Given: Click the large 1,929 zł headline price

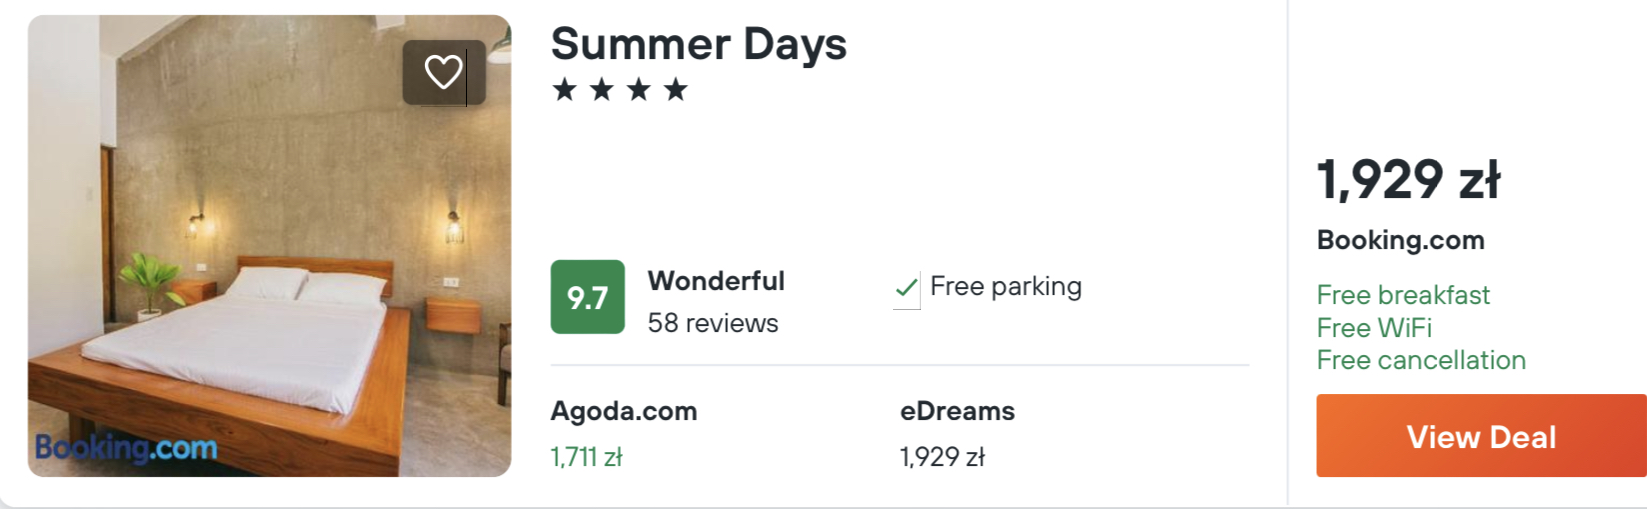Looking at the screenshot, I should point(1408,180).
